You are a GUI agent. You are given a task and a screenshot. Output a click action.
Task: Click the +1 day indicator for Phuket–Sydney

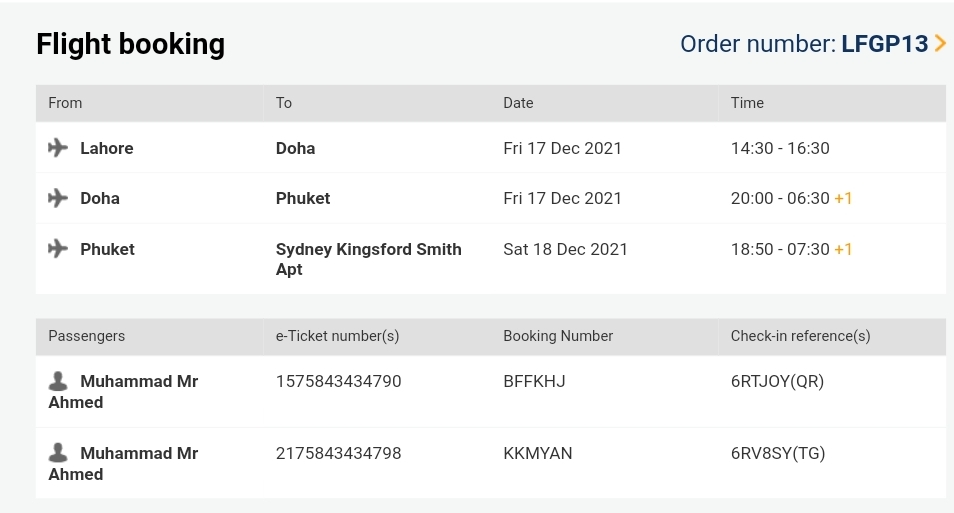[843, 249]
